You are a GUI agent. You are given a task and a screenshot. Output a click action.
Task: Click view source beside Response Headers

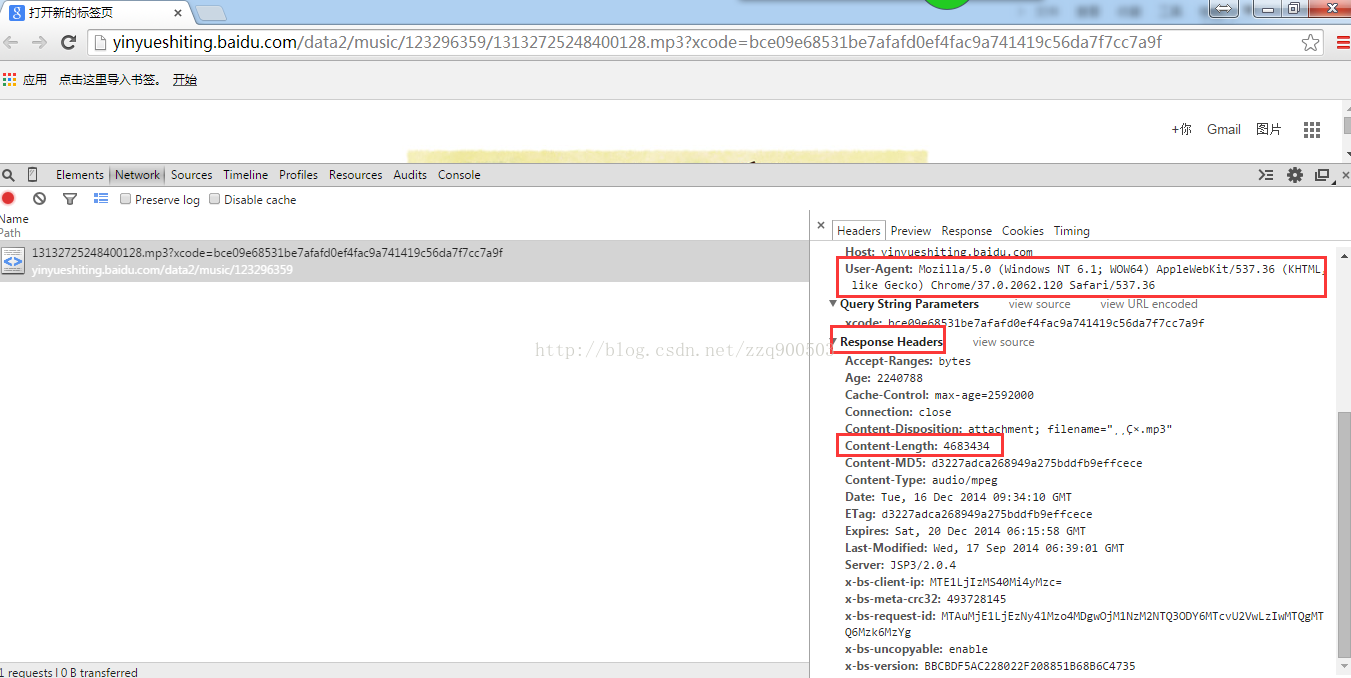click(x=1003, y=342)
